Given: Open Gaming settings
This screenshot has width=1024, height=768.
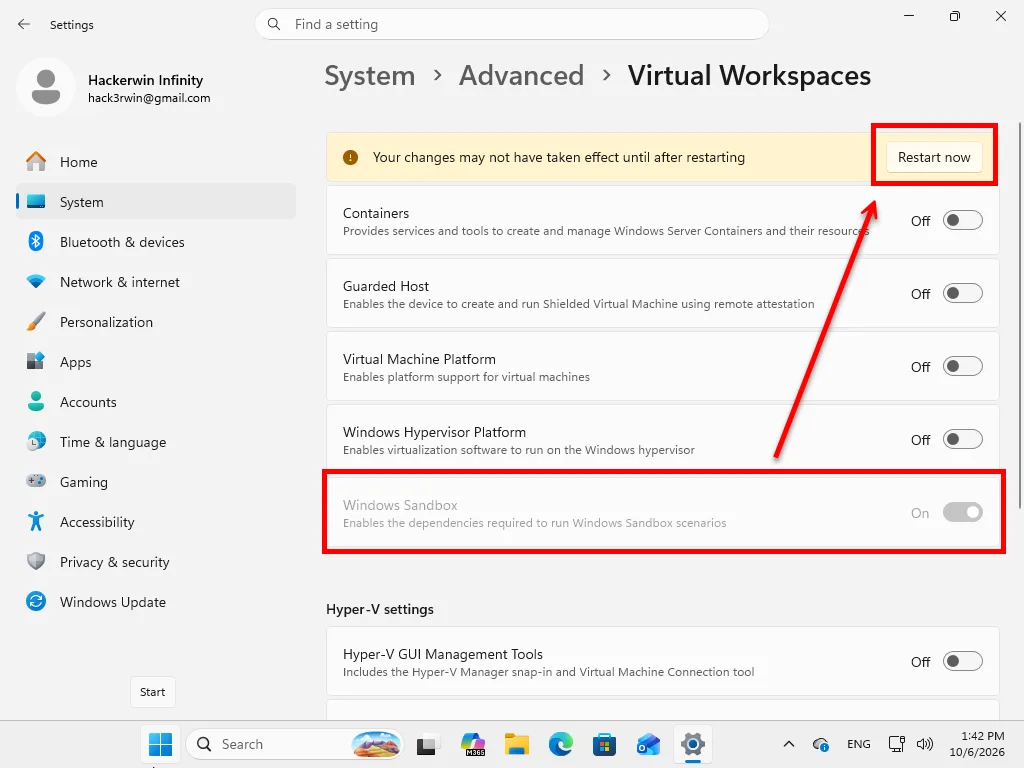Looking at the screenshot, I should [x=156, y=482].
